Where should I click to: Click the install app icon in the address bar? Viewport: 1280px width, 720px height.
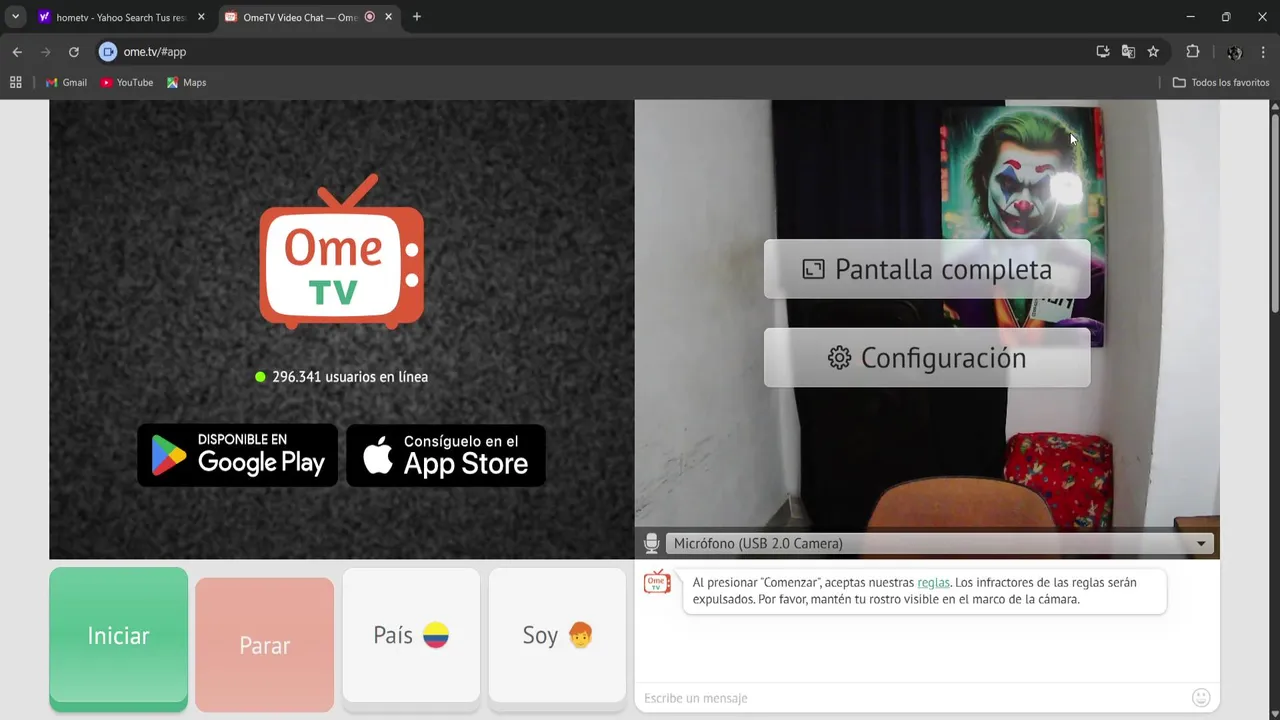tap(1103, 52)
